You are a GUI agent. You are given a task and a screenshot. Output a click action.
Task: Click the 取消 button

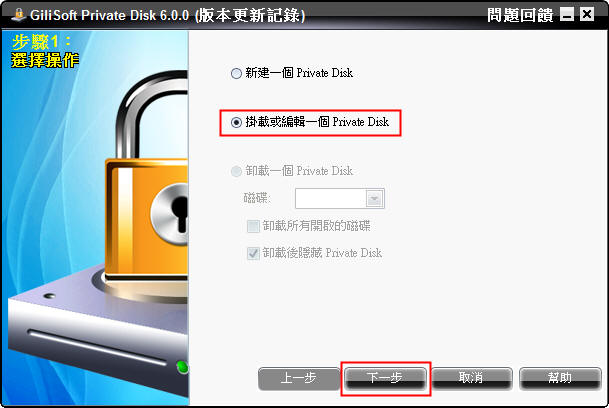[472, 378]
